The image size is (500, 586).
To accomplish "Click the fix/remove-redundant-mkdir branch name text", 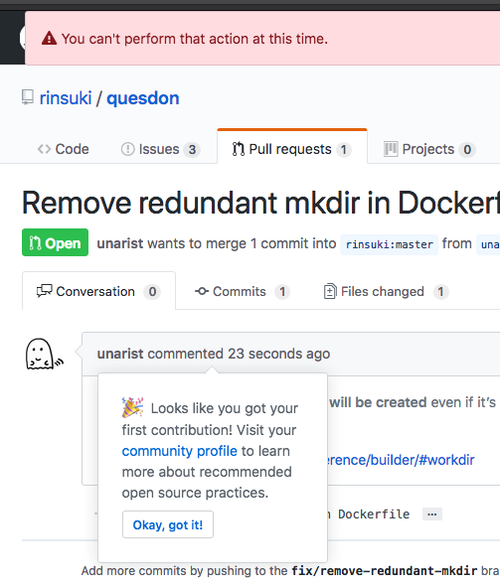I will [384, 571].
